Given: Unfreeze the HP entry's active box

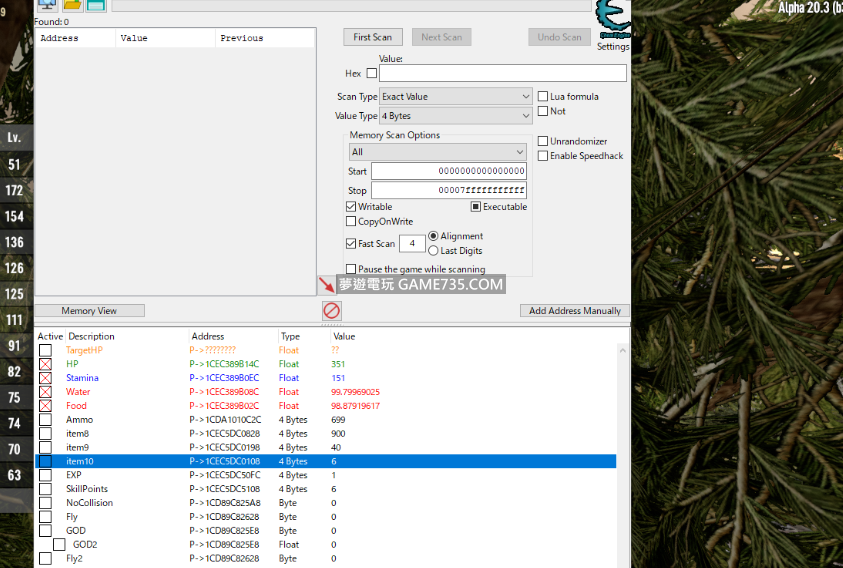Looking at the screenshot, I should [45, 364].
